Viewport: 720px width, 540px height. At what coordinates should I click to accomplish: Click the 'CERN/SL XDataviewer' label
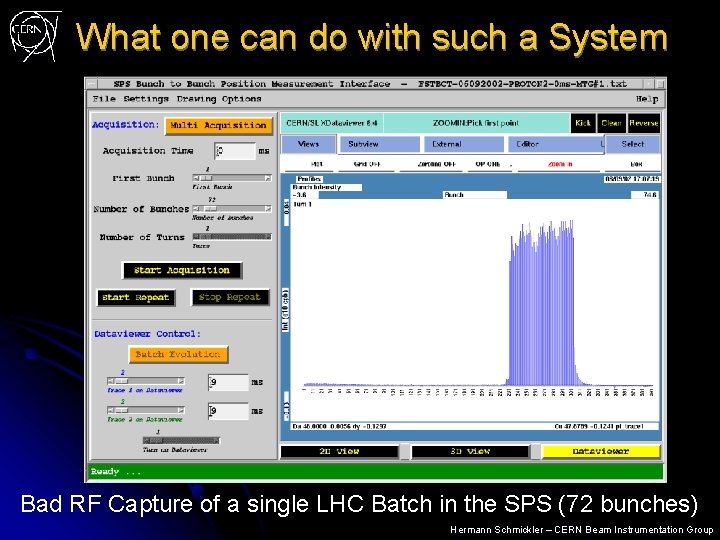332,123
